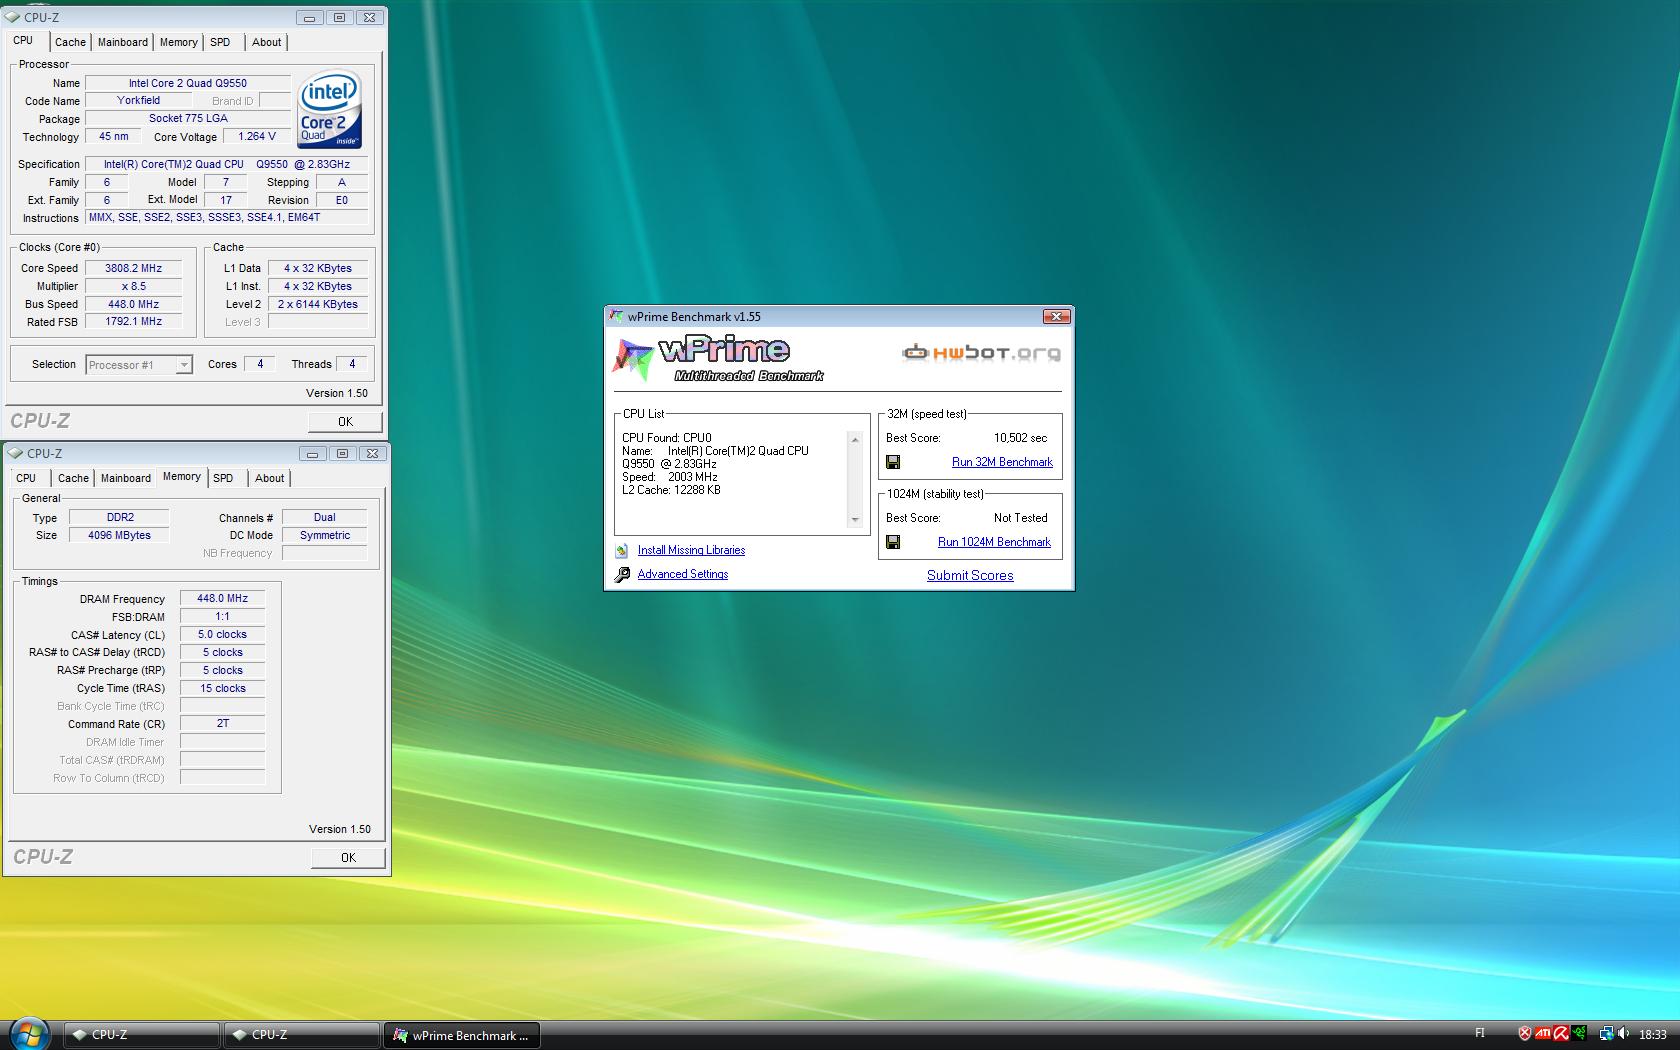Open the Razer tray icon
The image size is (1680, 1050).
pos(1579,1033)
